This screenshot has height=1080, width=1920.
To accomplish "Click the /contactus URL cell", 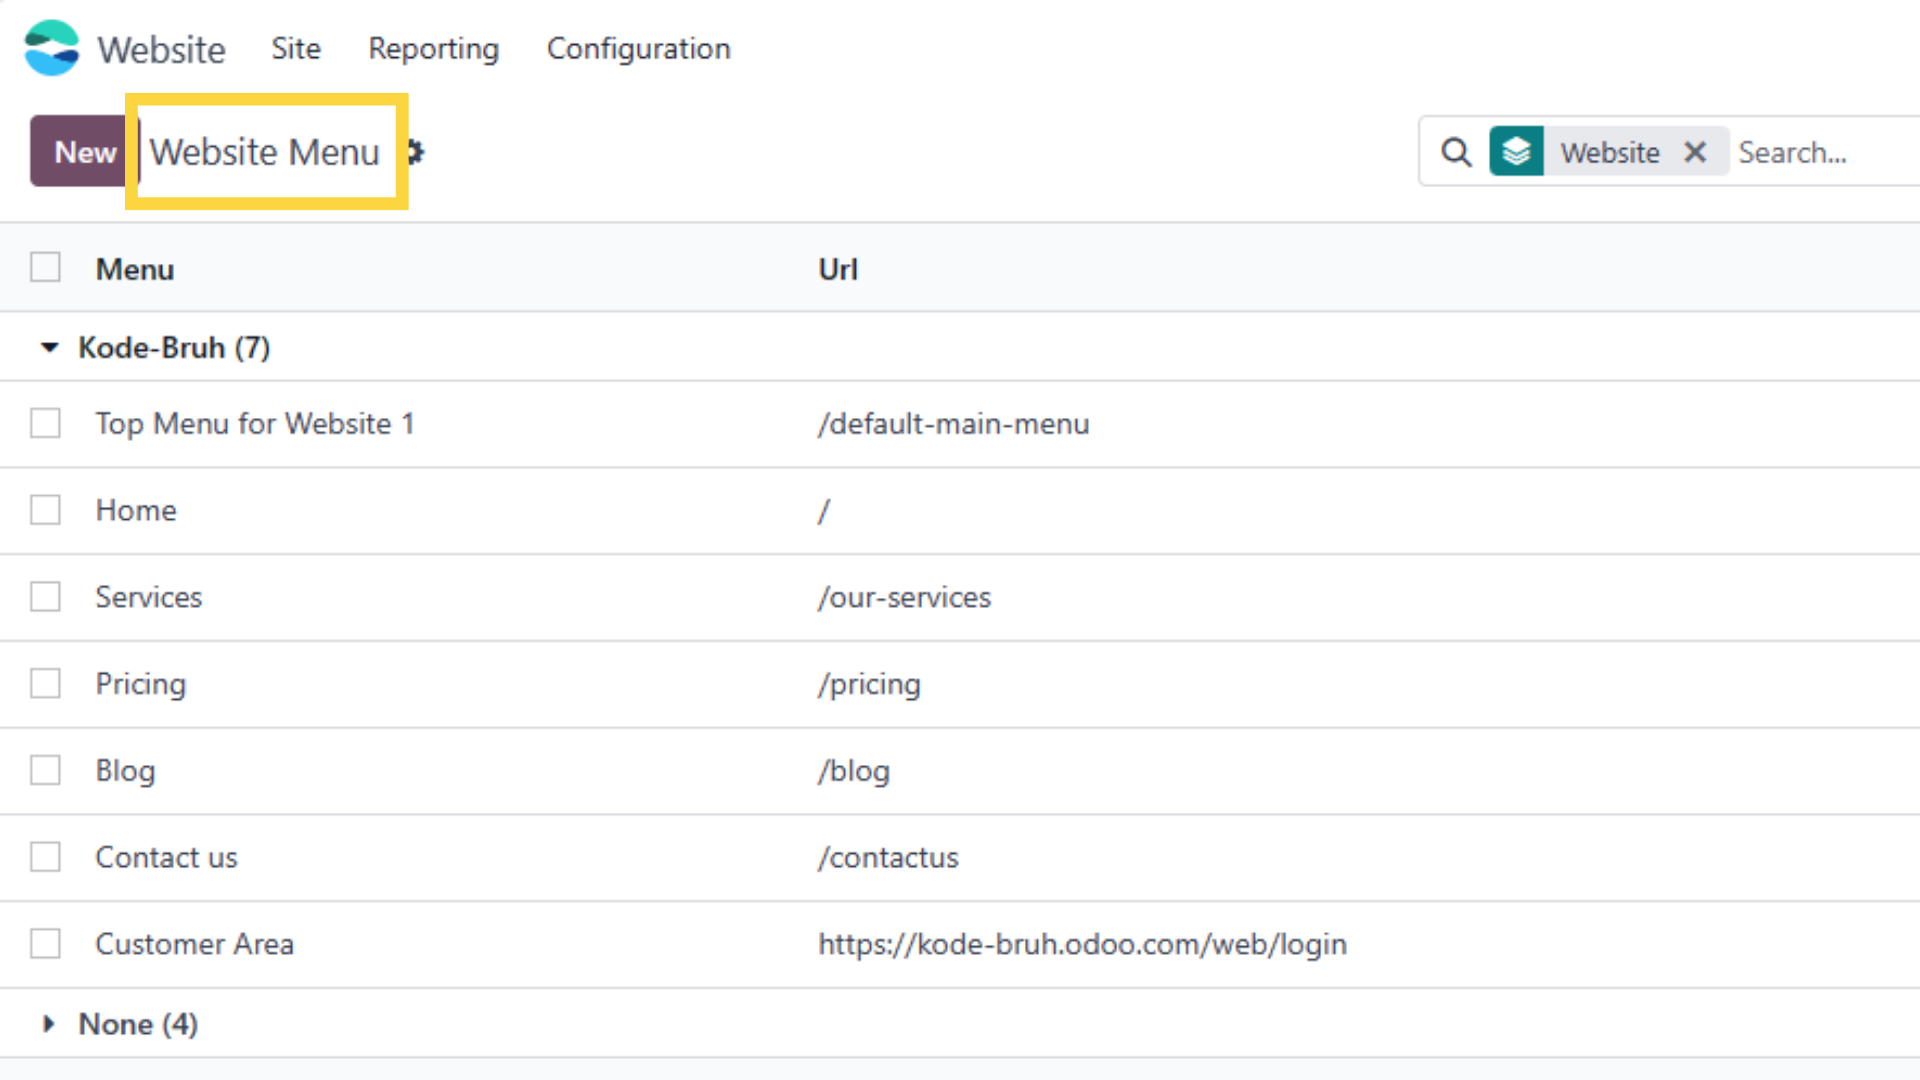I will click(889, 857).
